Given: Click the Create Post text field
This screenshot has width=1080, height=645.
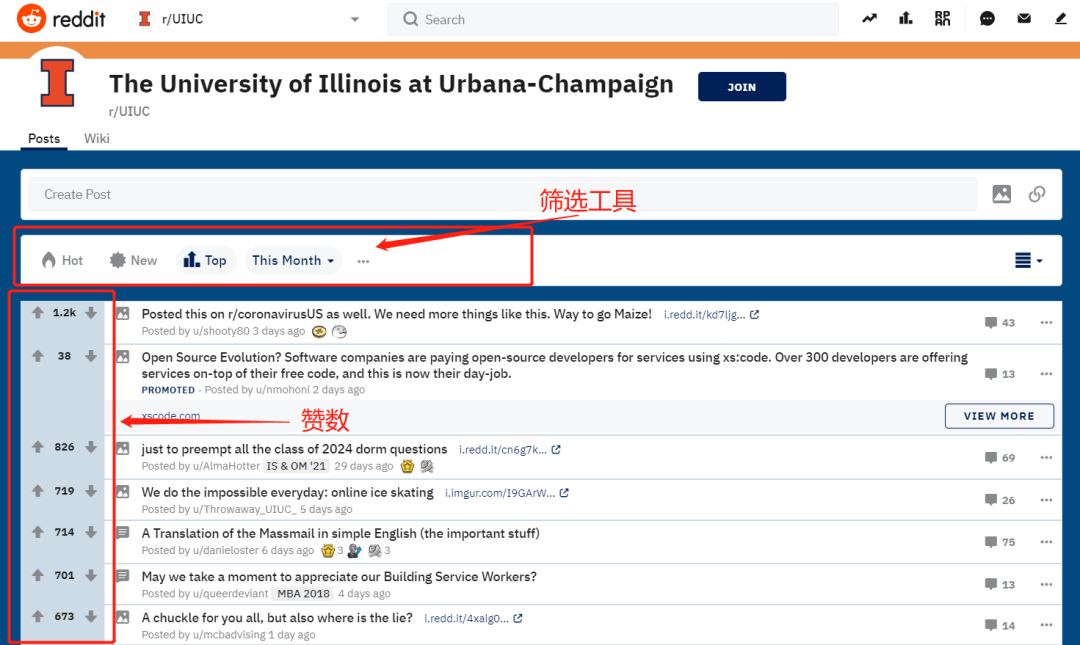Looking at the screenshot, I should (502, 194).
